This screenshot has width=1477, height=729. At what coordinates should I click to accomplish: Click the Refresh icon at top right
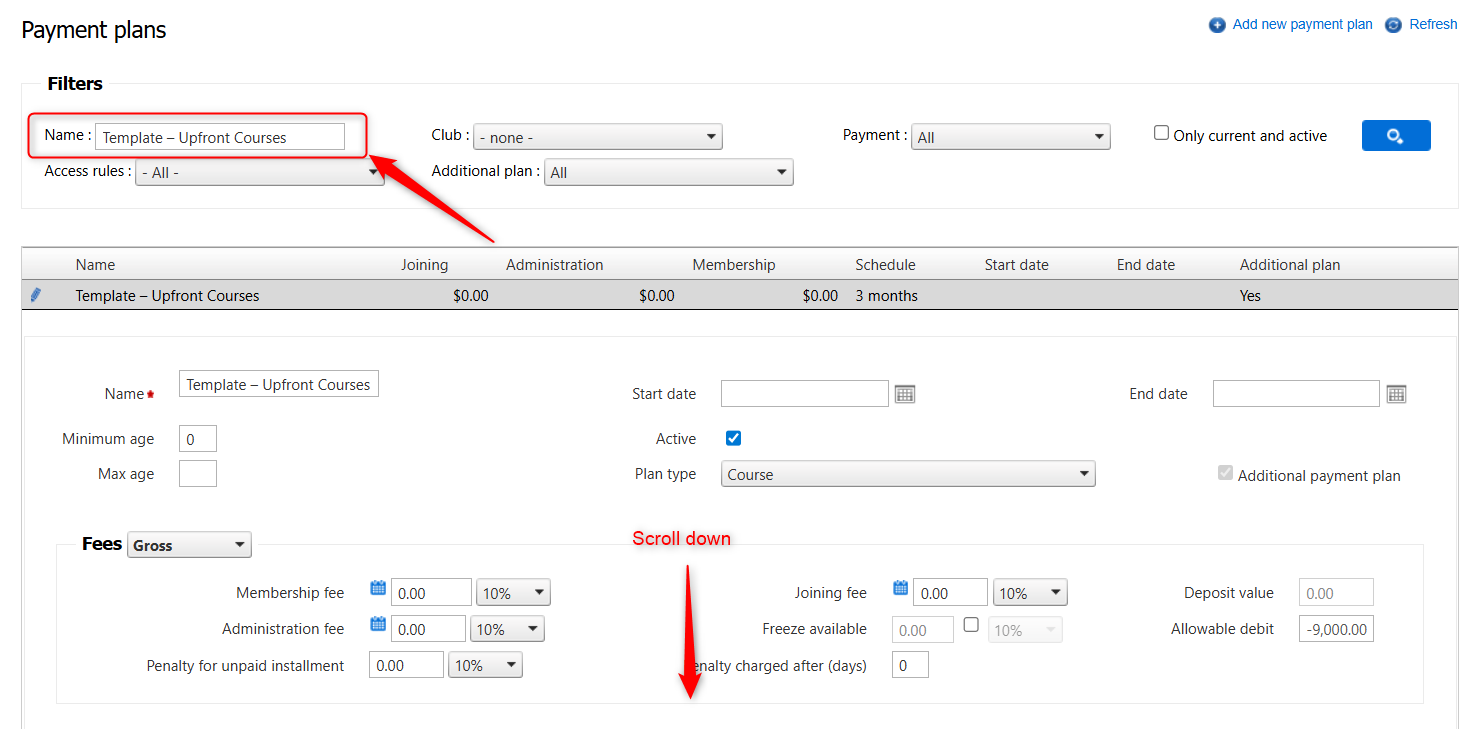pos(1393,25)
